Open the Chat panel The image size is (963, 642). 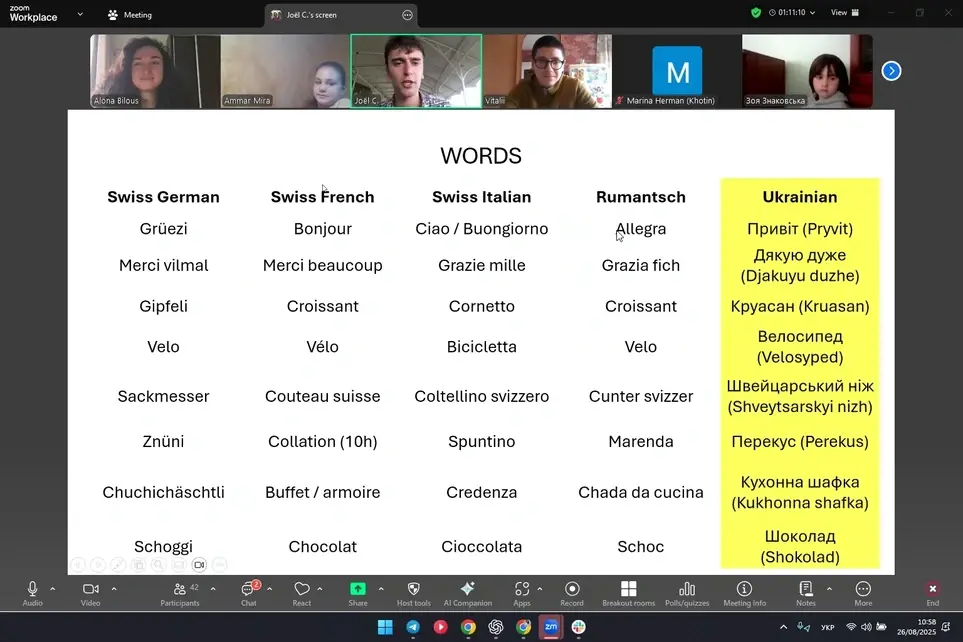248,590
